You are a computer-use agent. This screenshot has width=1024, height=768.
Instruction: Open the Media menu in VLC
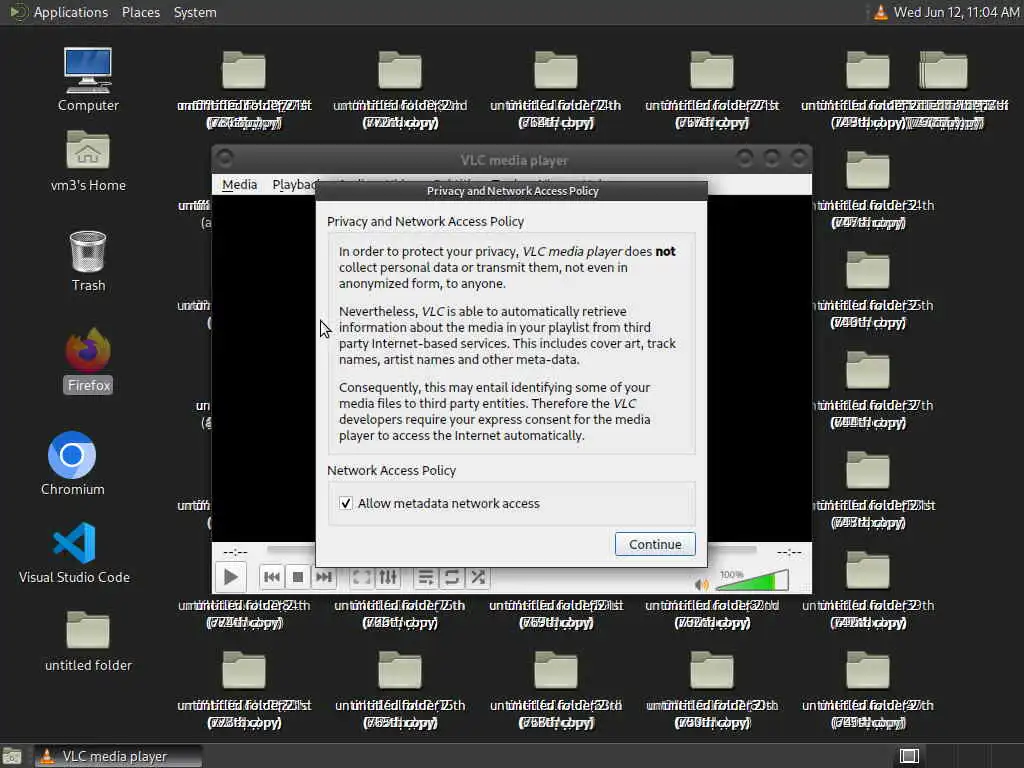point(239,185)
